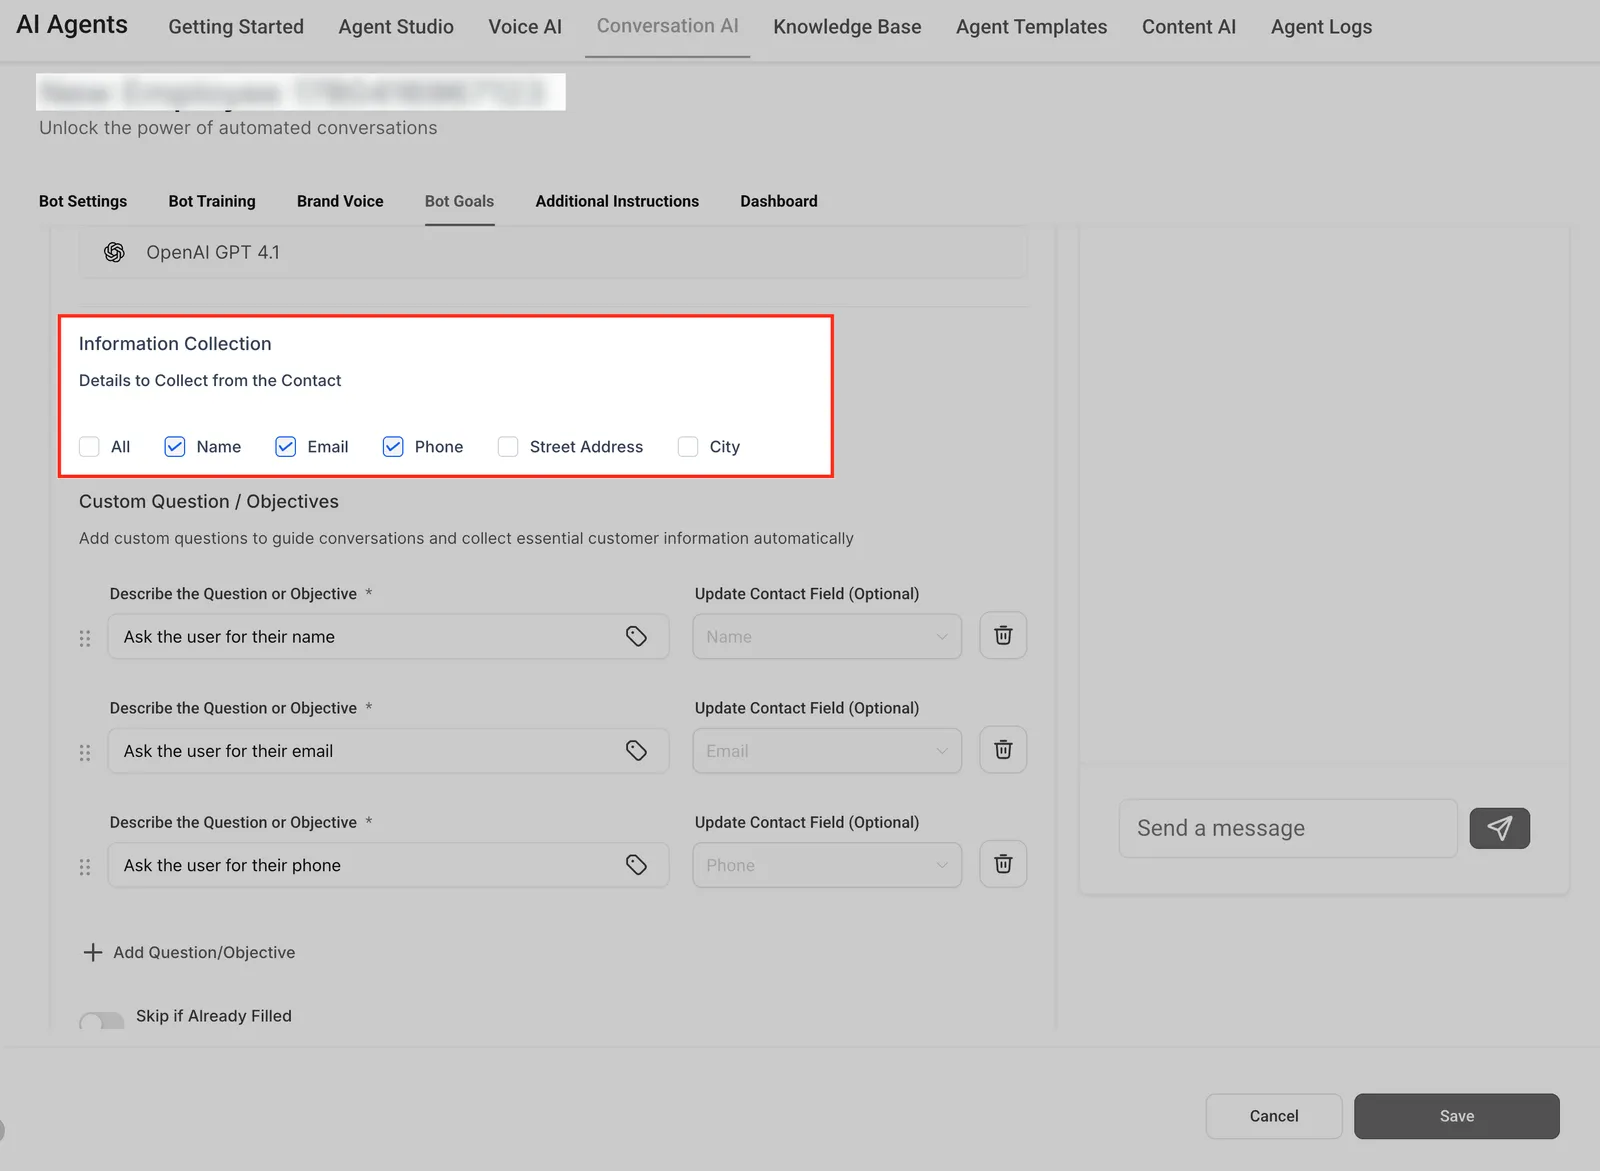Enable the Street Address checkbox
The image size is (1600, 1171).
[508, 446]
